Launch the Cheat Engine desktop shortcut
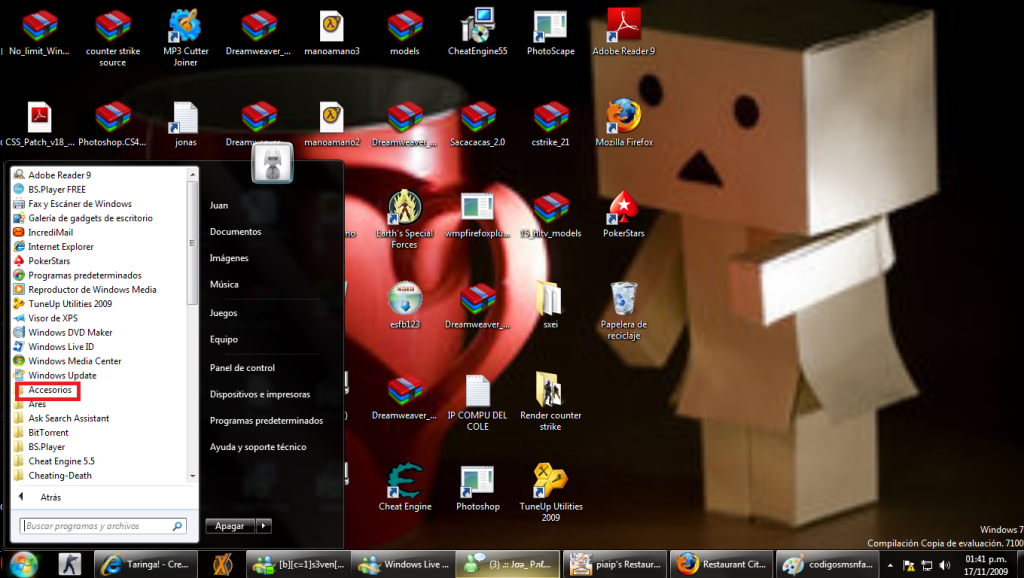Screen dimensions: 1024x578 405,487
